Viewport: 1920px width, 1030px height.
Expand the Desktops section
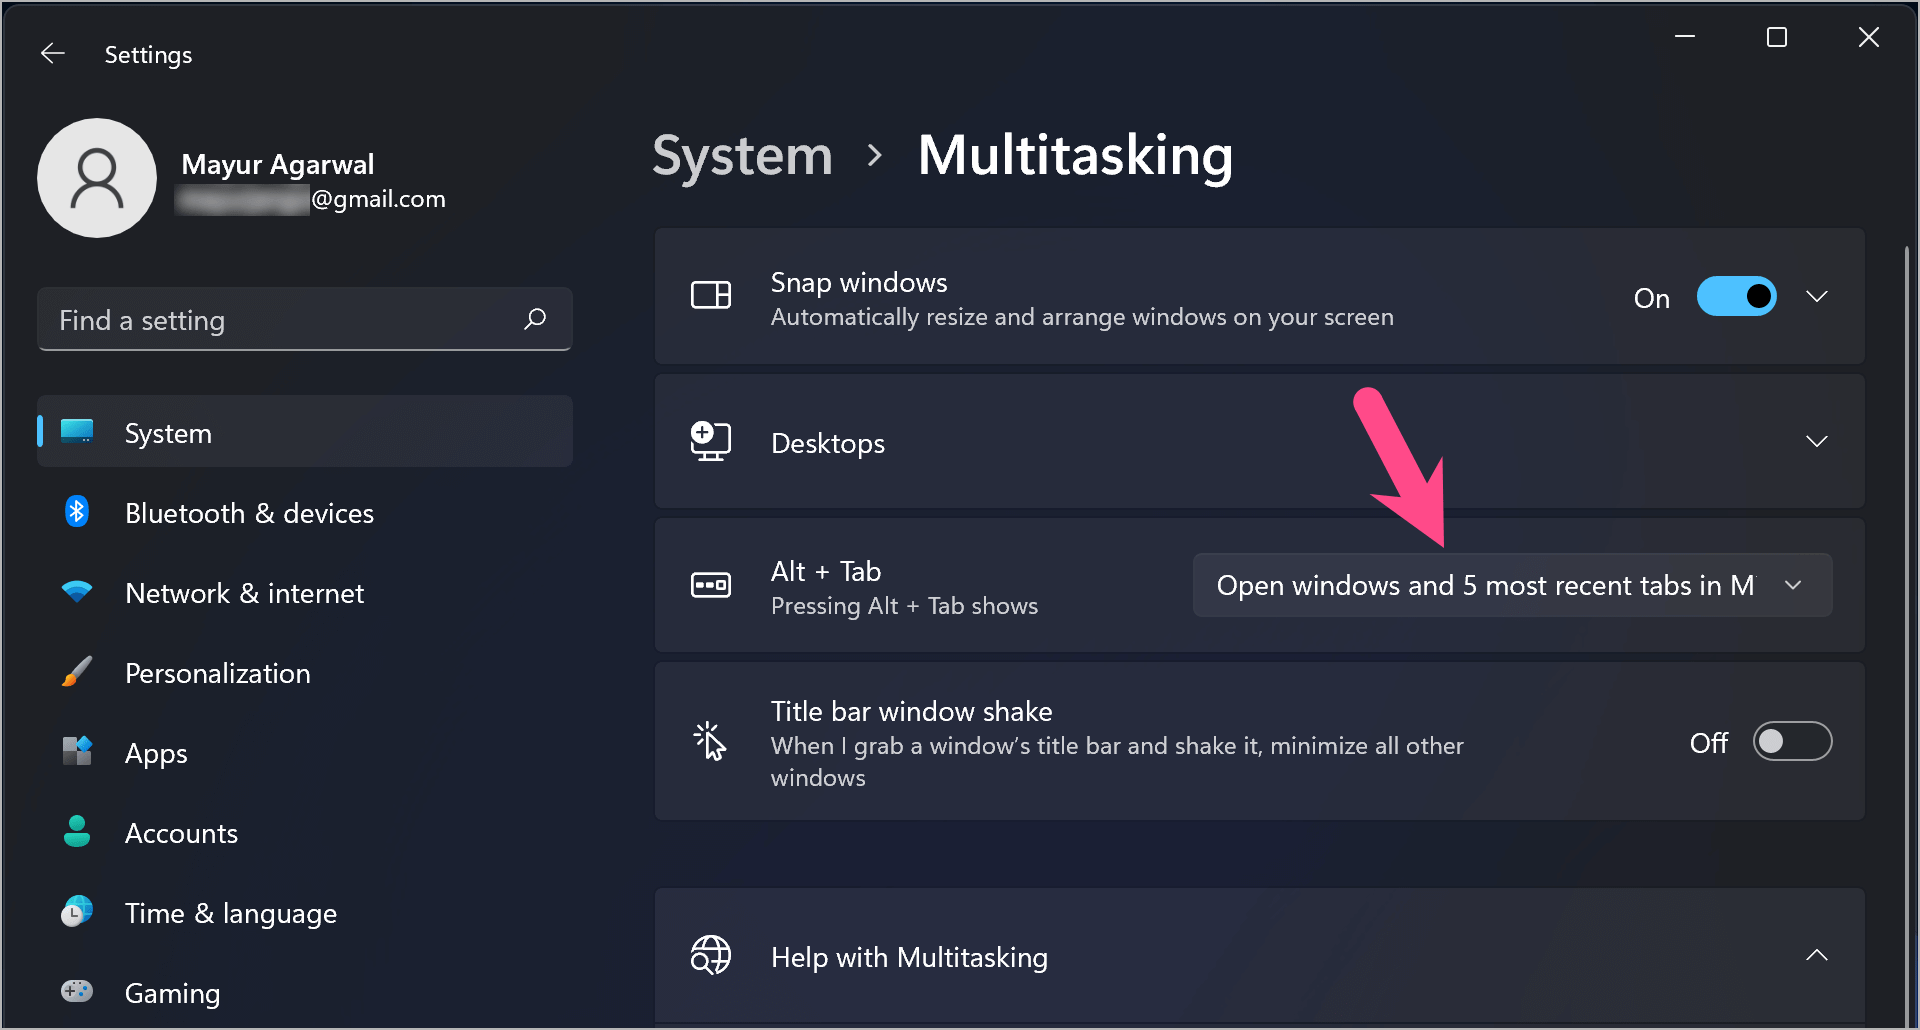(x=1817, y=441)
